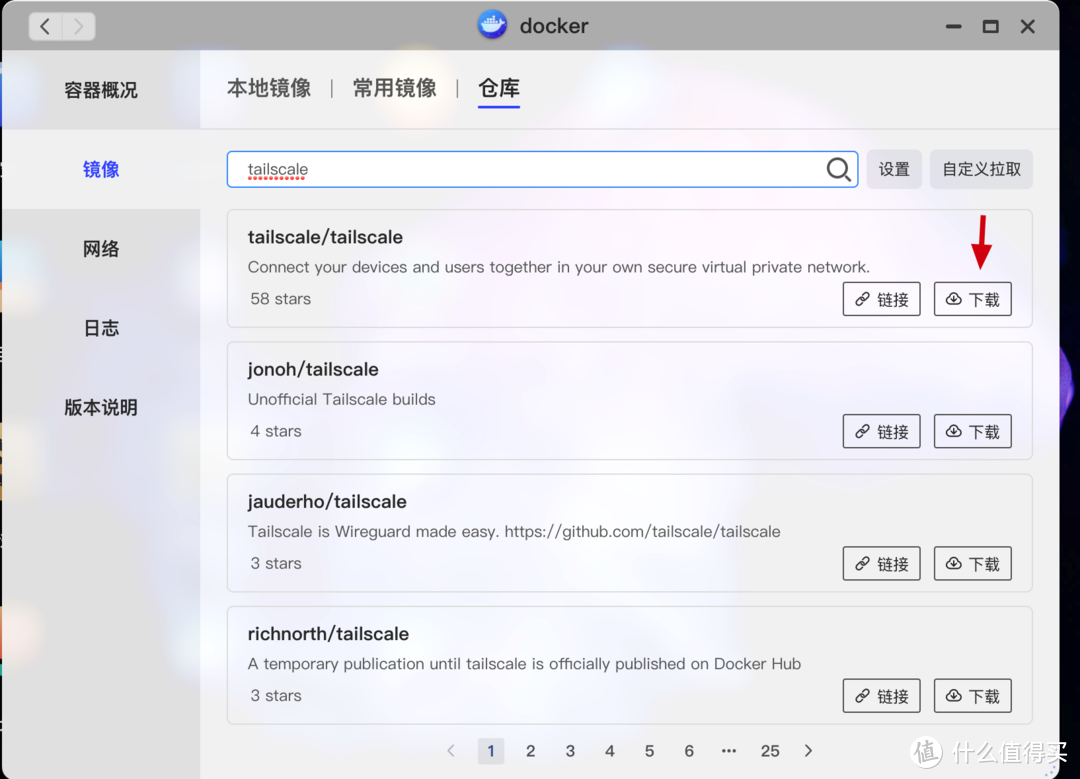This screenshot has width=1080, height=779.
Task: Click the docker whale icon in title bar
Action: [492, 25]
